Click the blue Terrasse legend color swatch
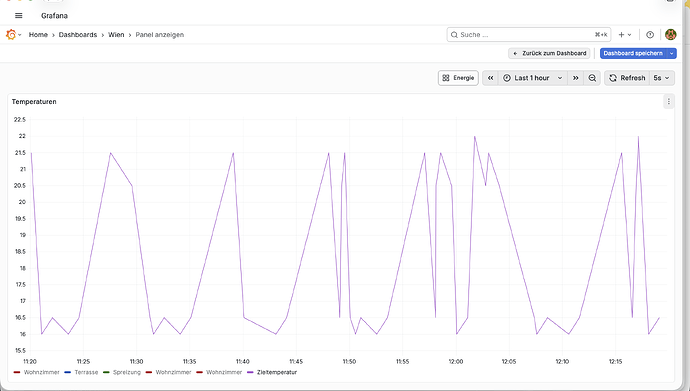Screen dimensions: 690x391 coord(68,372)
